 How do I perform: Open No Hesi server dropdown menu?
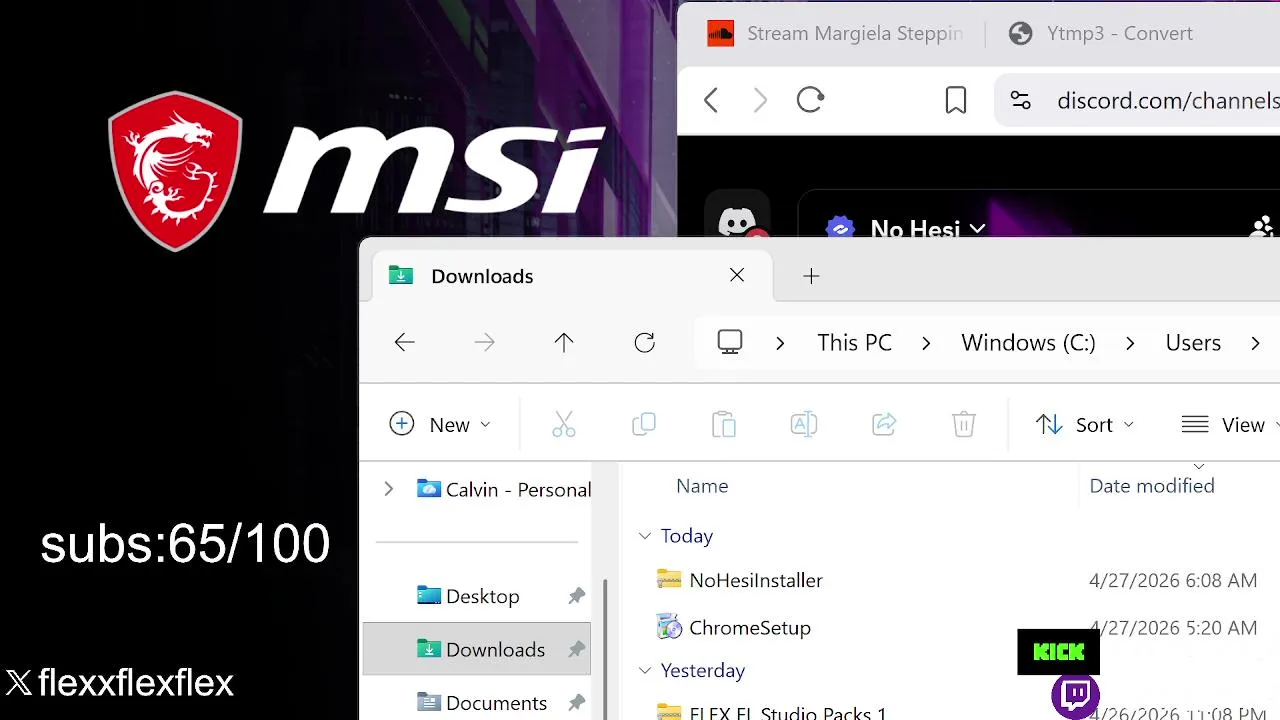coord(977,229)
